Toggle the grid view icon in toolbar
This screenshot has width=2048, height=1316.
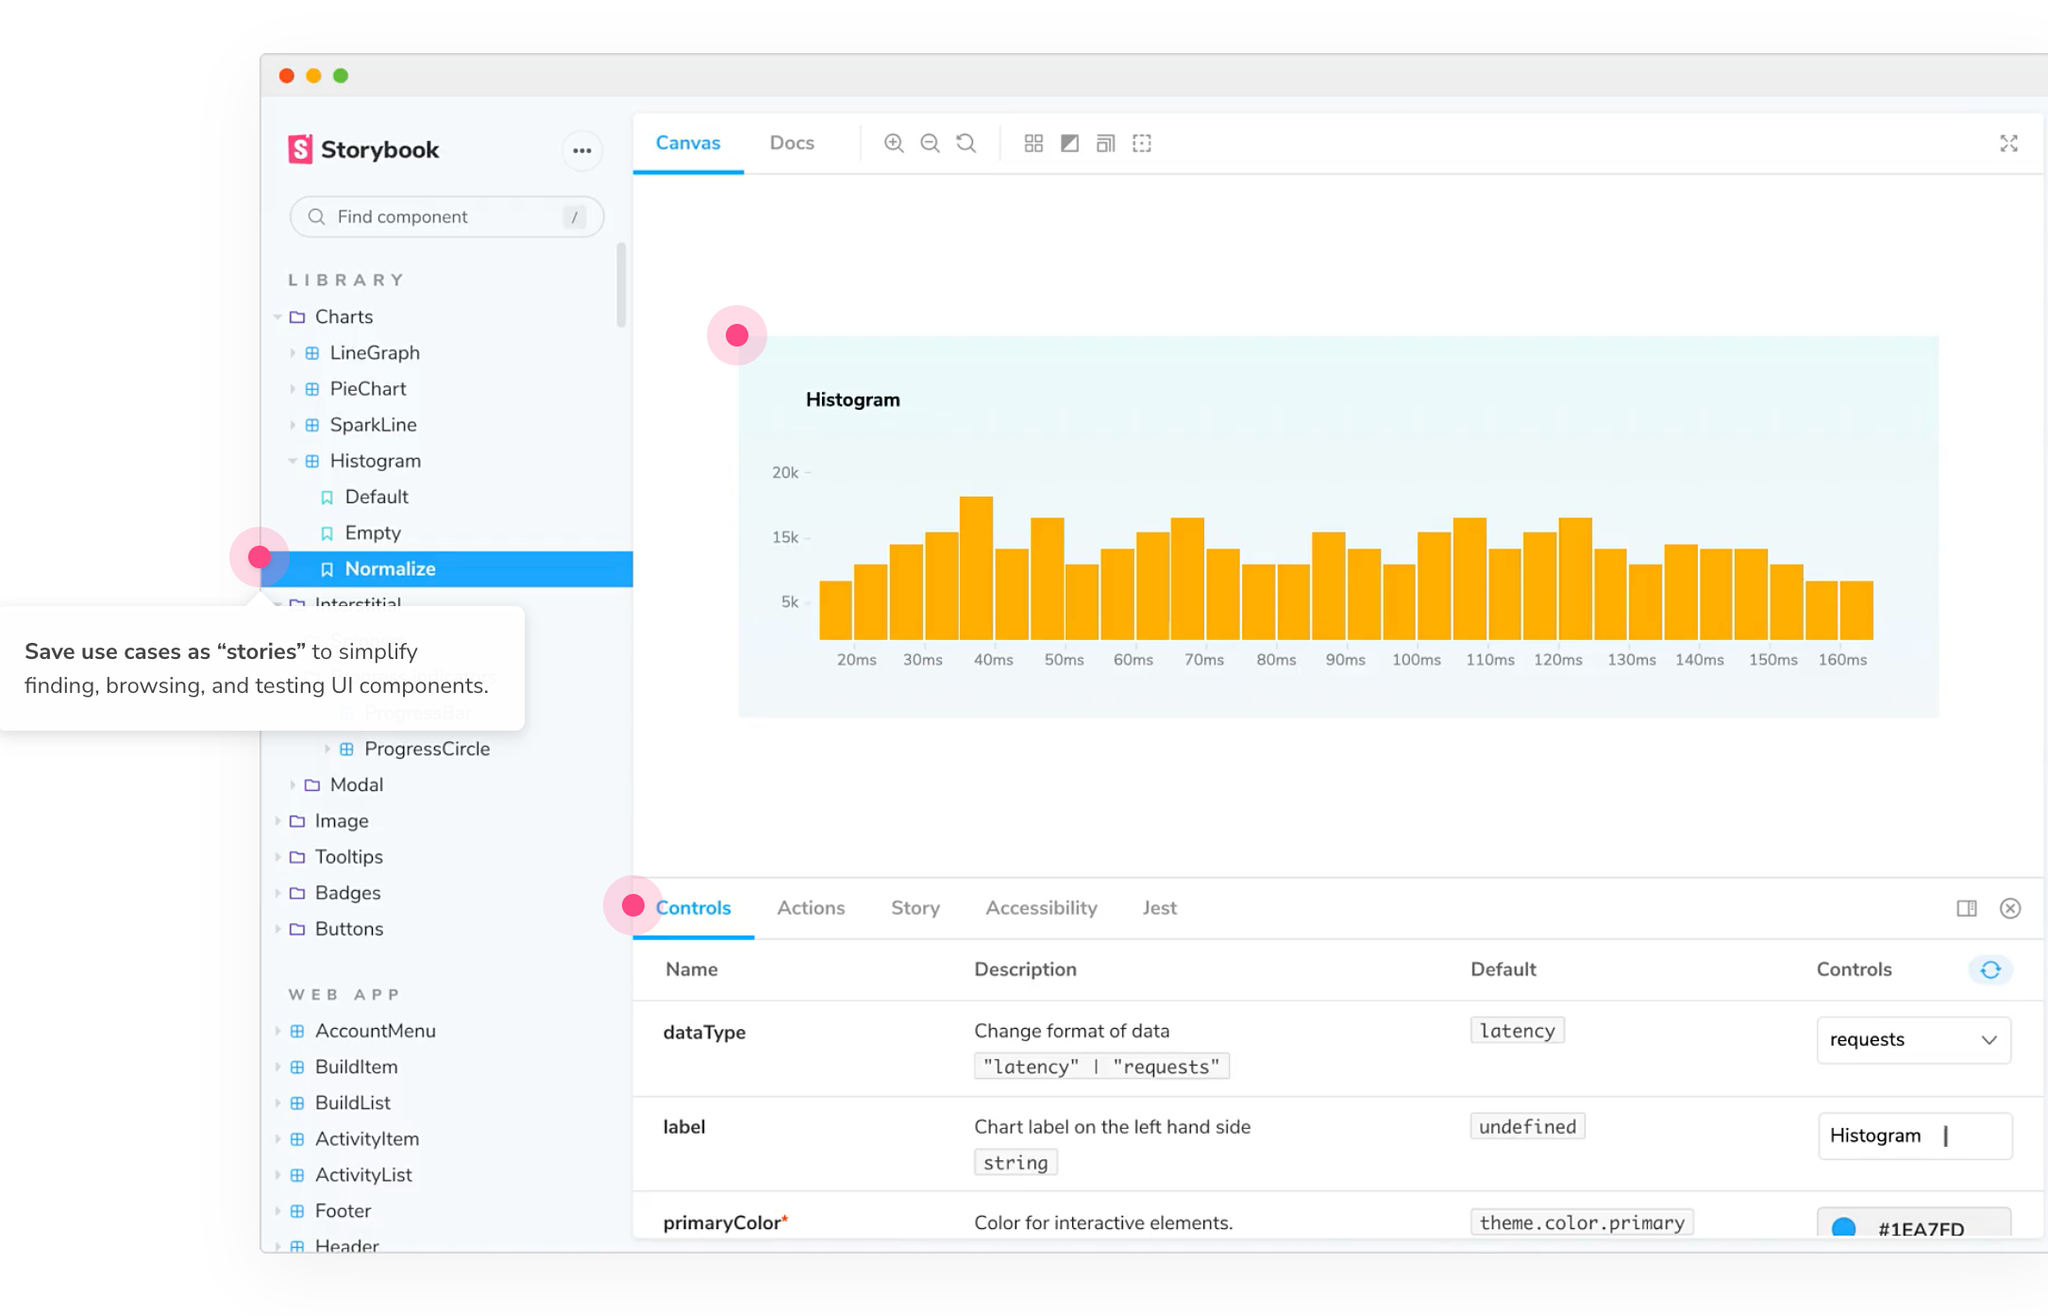(1034, 143)
